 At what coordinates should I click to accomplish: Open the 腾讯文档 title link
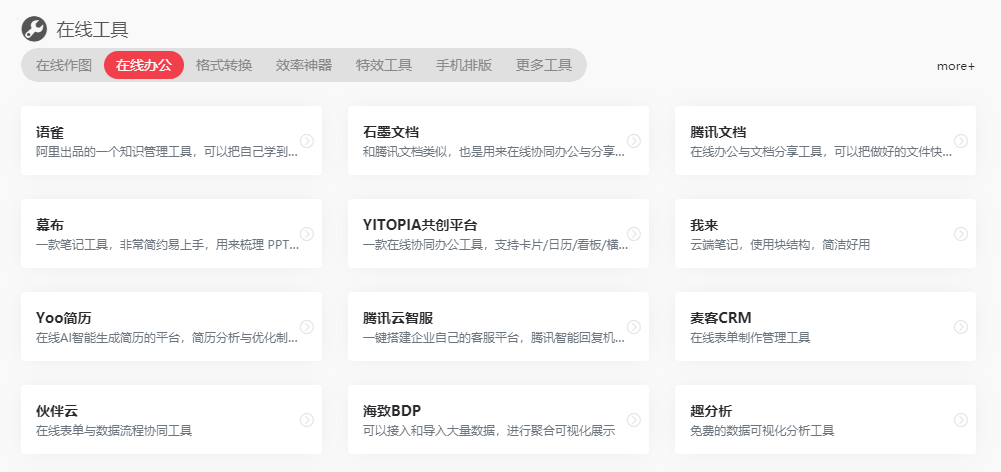click(x=718, y=132)
